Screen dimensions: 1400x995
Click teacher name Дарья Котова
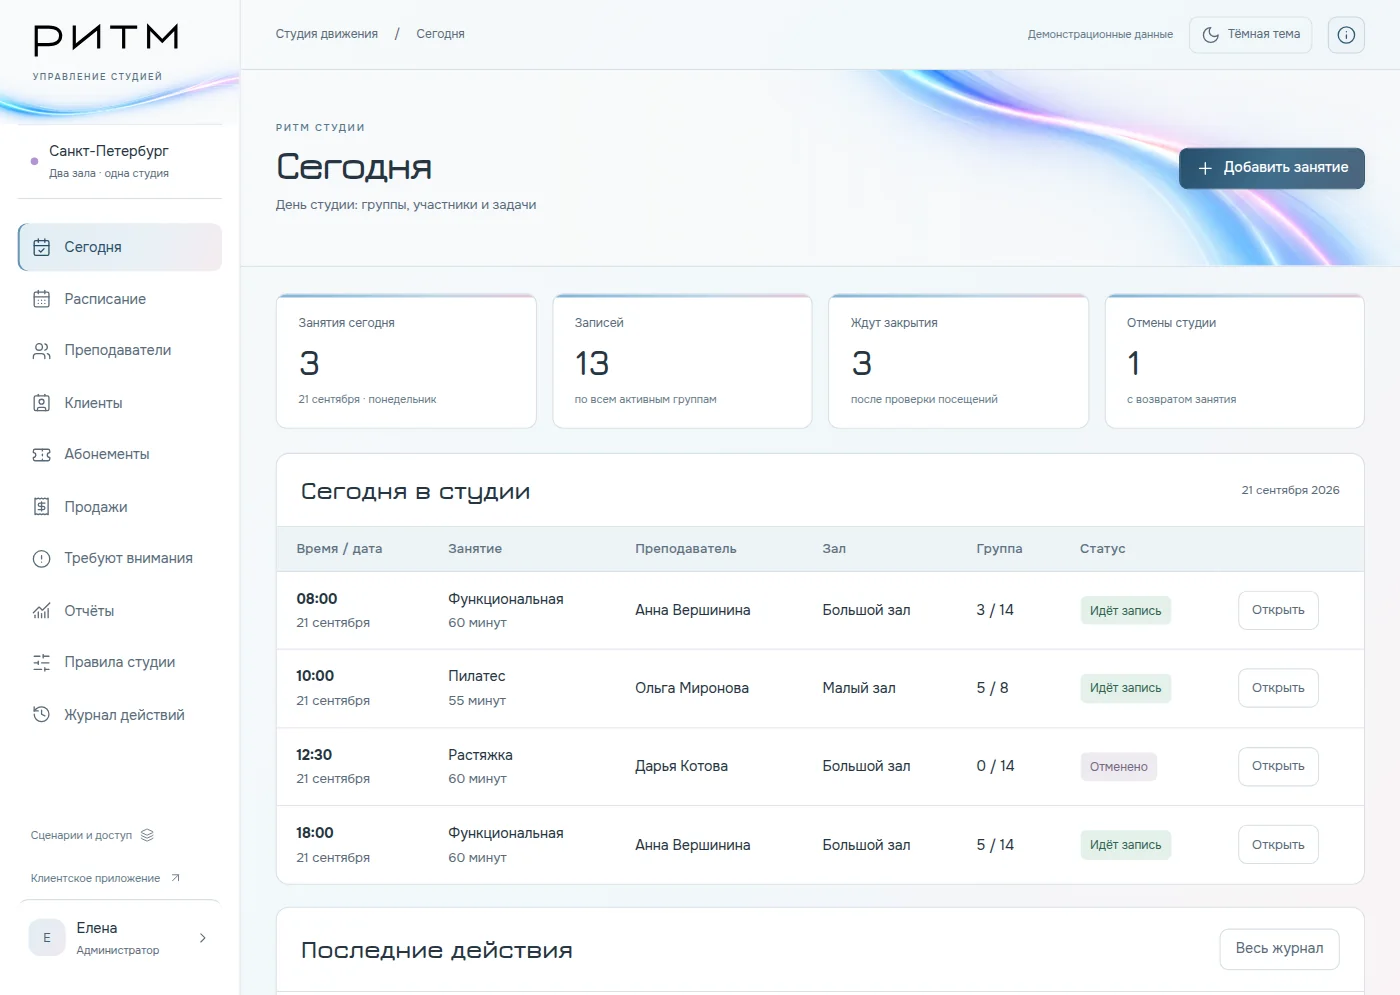click(681, 766)
